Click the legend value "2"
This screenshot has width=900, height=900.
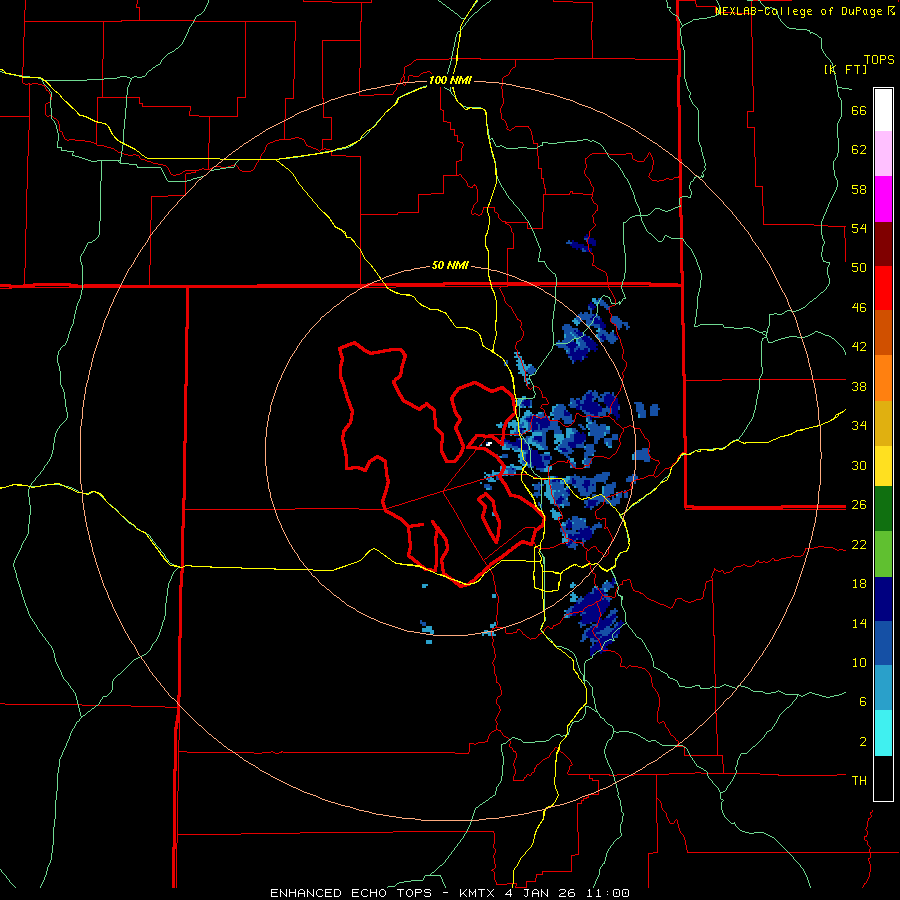click(x=862, y=741)
